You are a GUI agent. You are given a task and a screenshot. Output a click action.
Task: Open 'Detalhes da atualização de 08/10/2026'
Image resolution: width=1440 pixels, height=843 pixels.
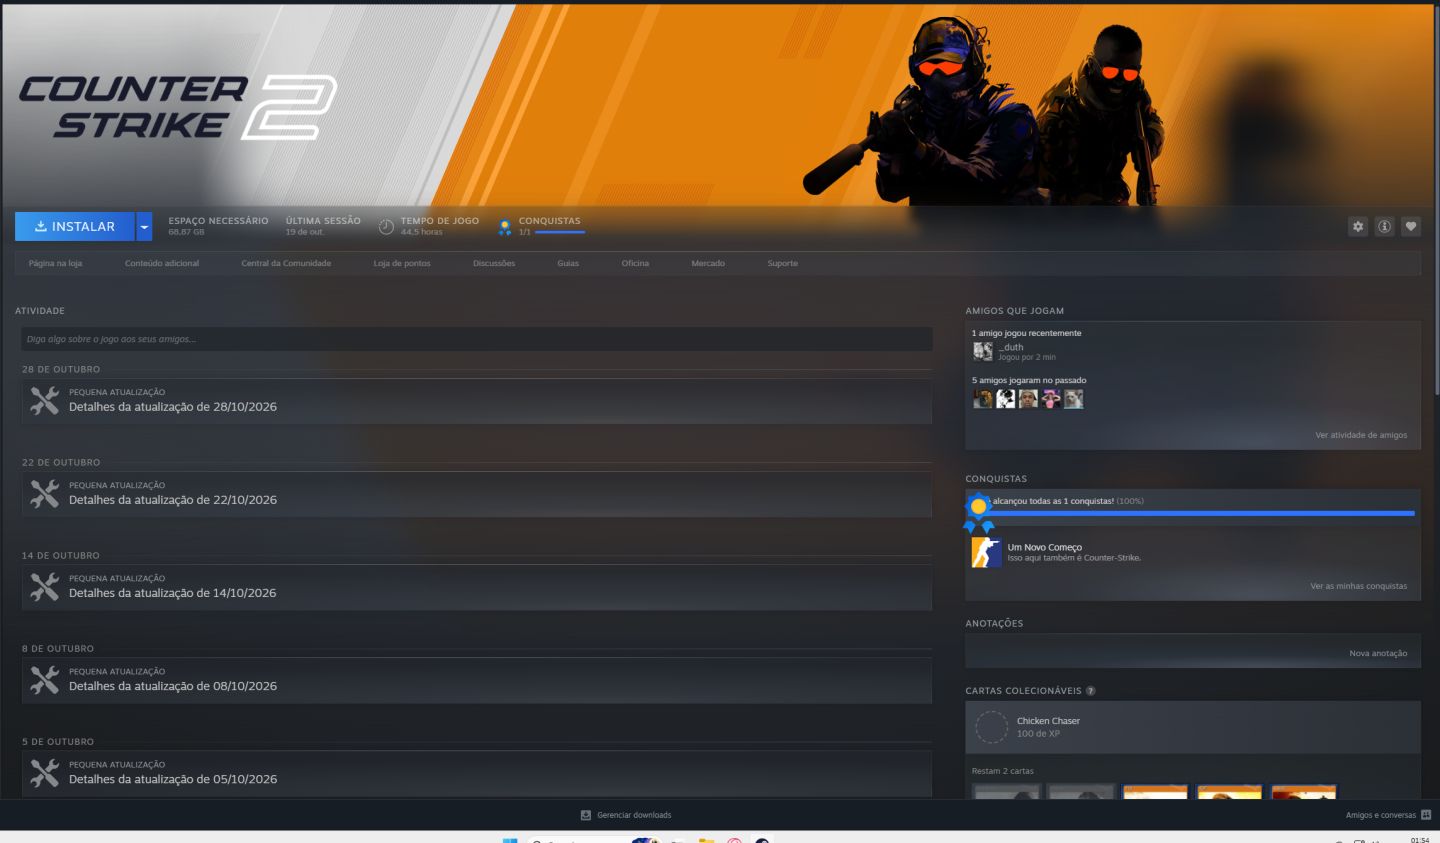pos(173,686)
